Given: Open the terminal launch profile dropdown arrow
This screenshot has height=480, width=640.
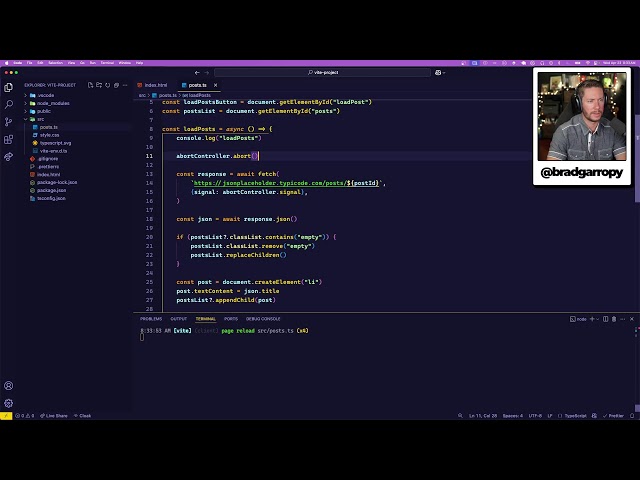Looking at the screenshot, I should point(598,319).
